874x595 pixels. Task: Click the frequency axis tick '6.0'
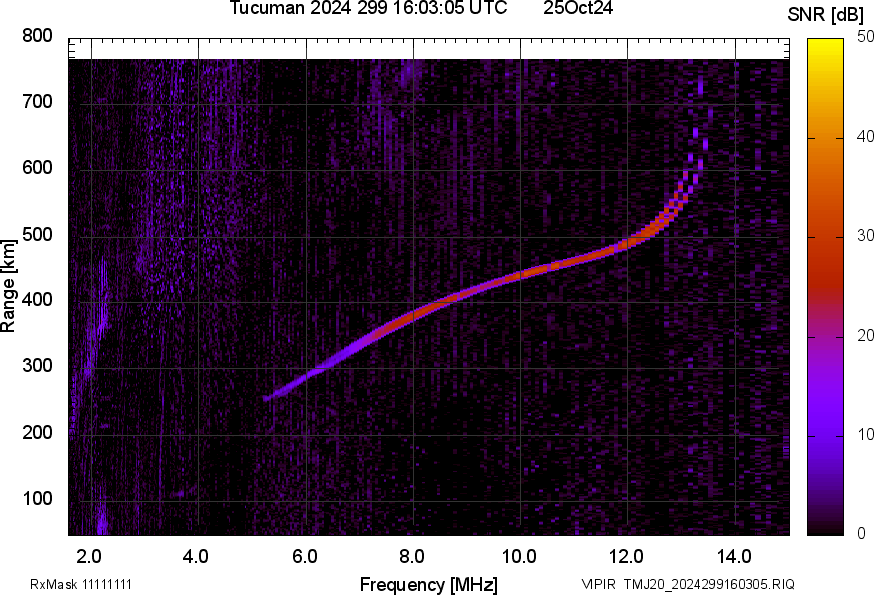pos(304,556)
